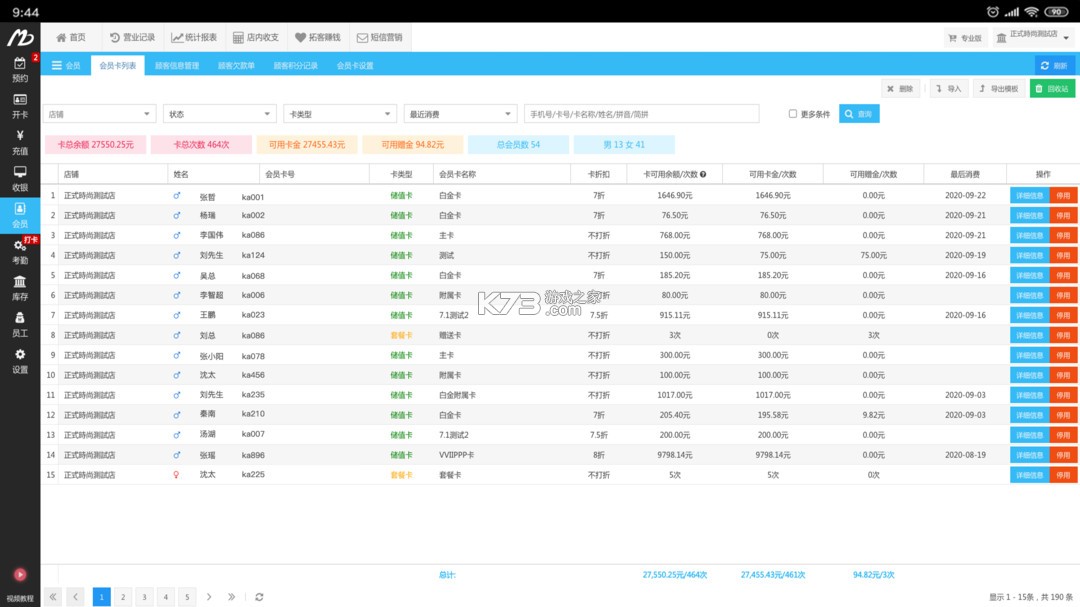Viewport: 1080px width, 607px height.
Task: Click the blue 查询 search button
Action: pos(859,114)
